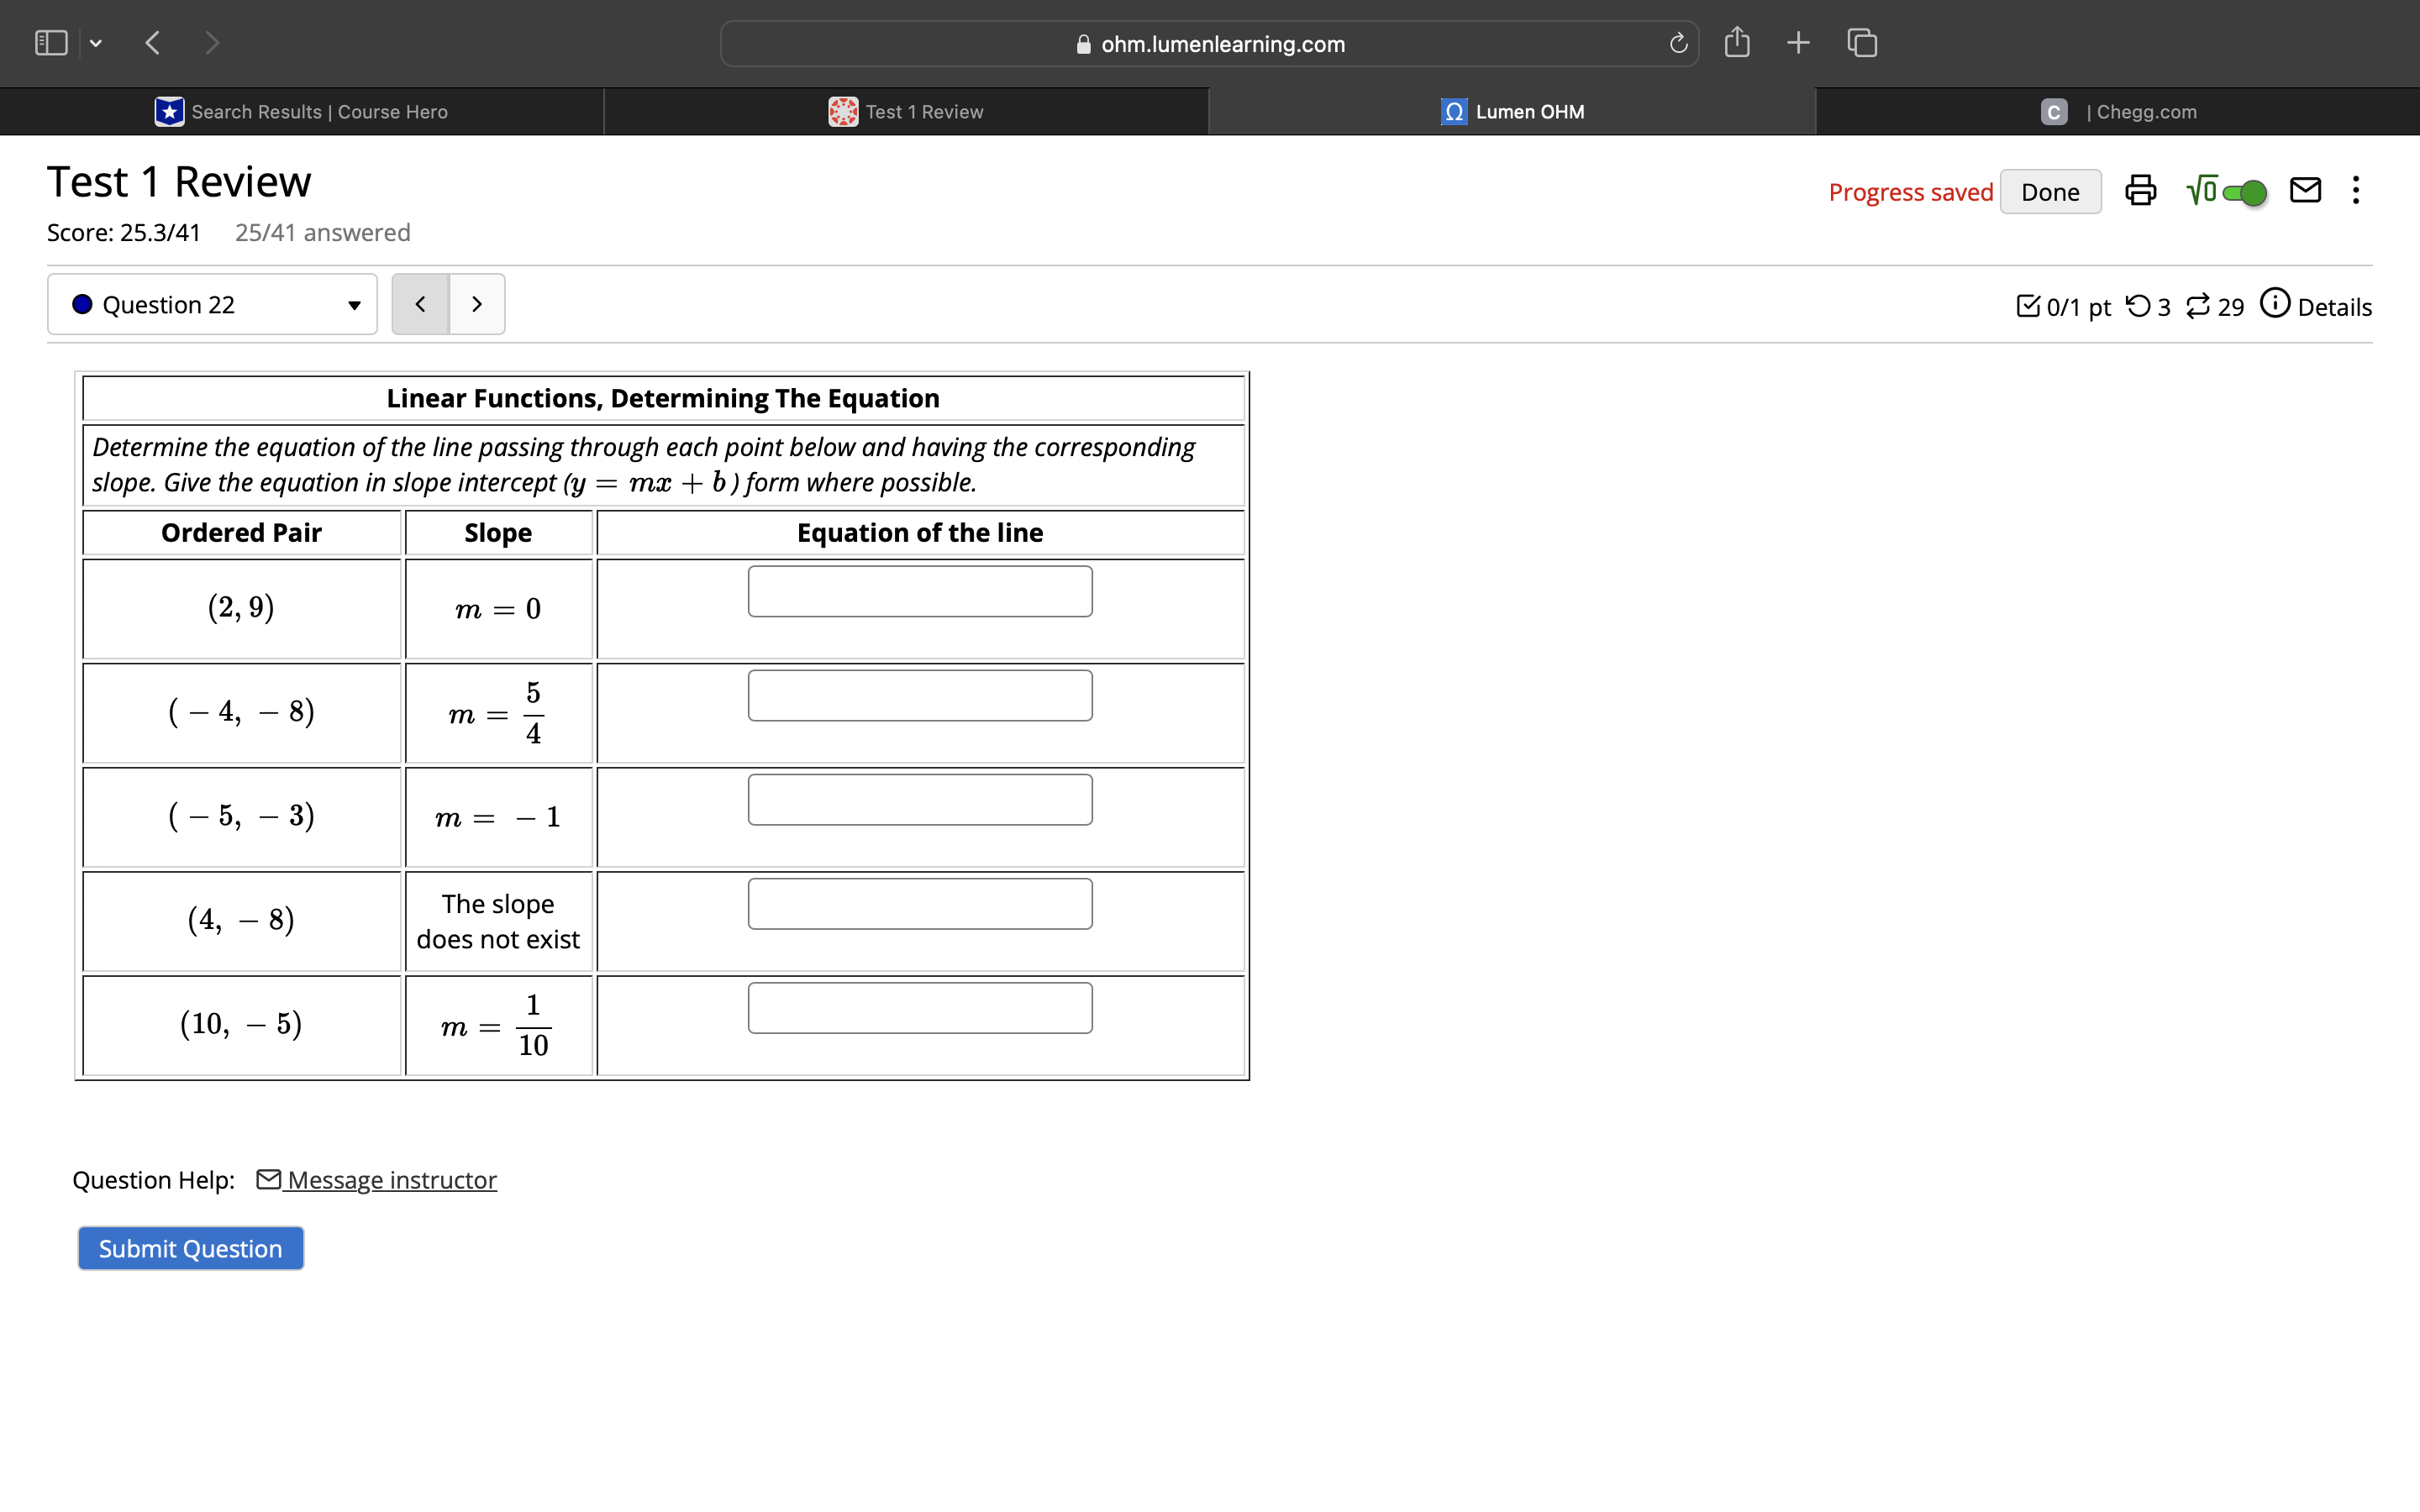
Task: Click the Safari share icon
Action: (1737, 43)
